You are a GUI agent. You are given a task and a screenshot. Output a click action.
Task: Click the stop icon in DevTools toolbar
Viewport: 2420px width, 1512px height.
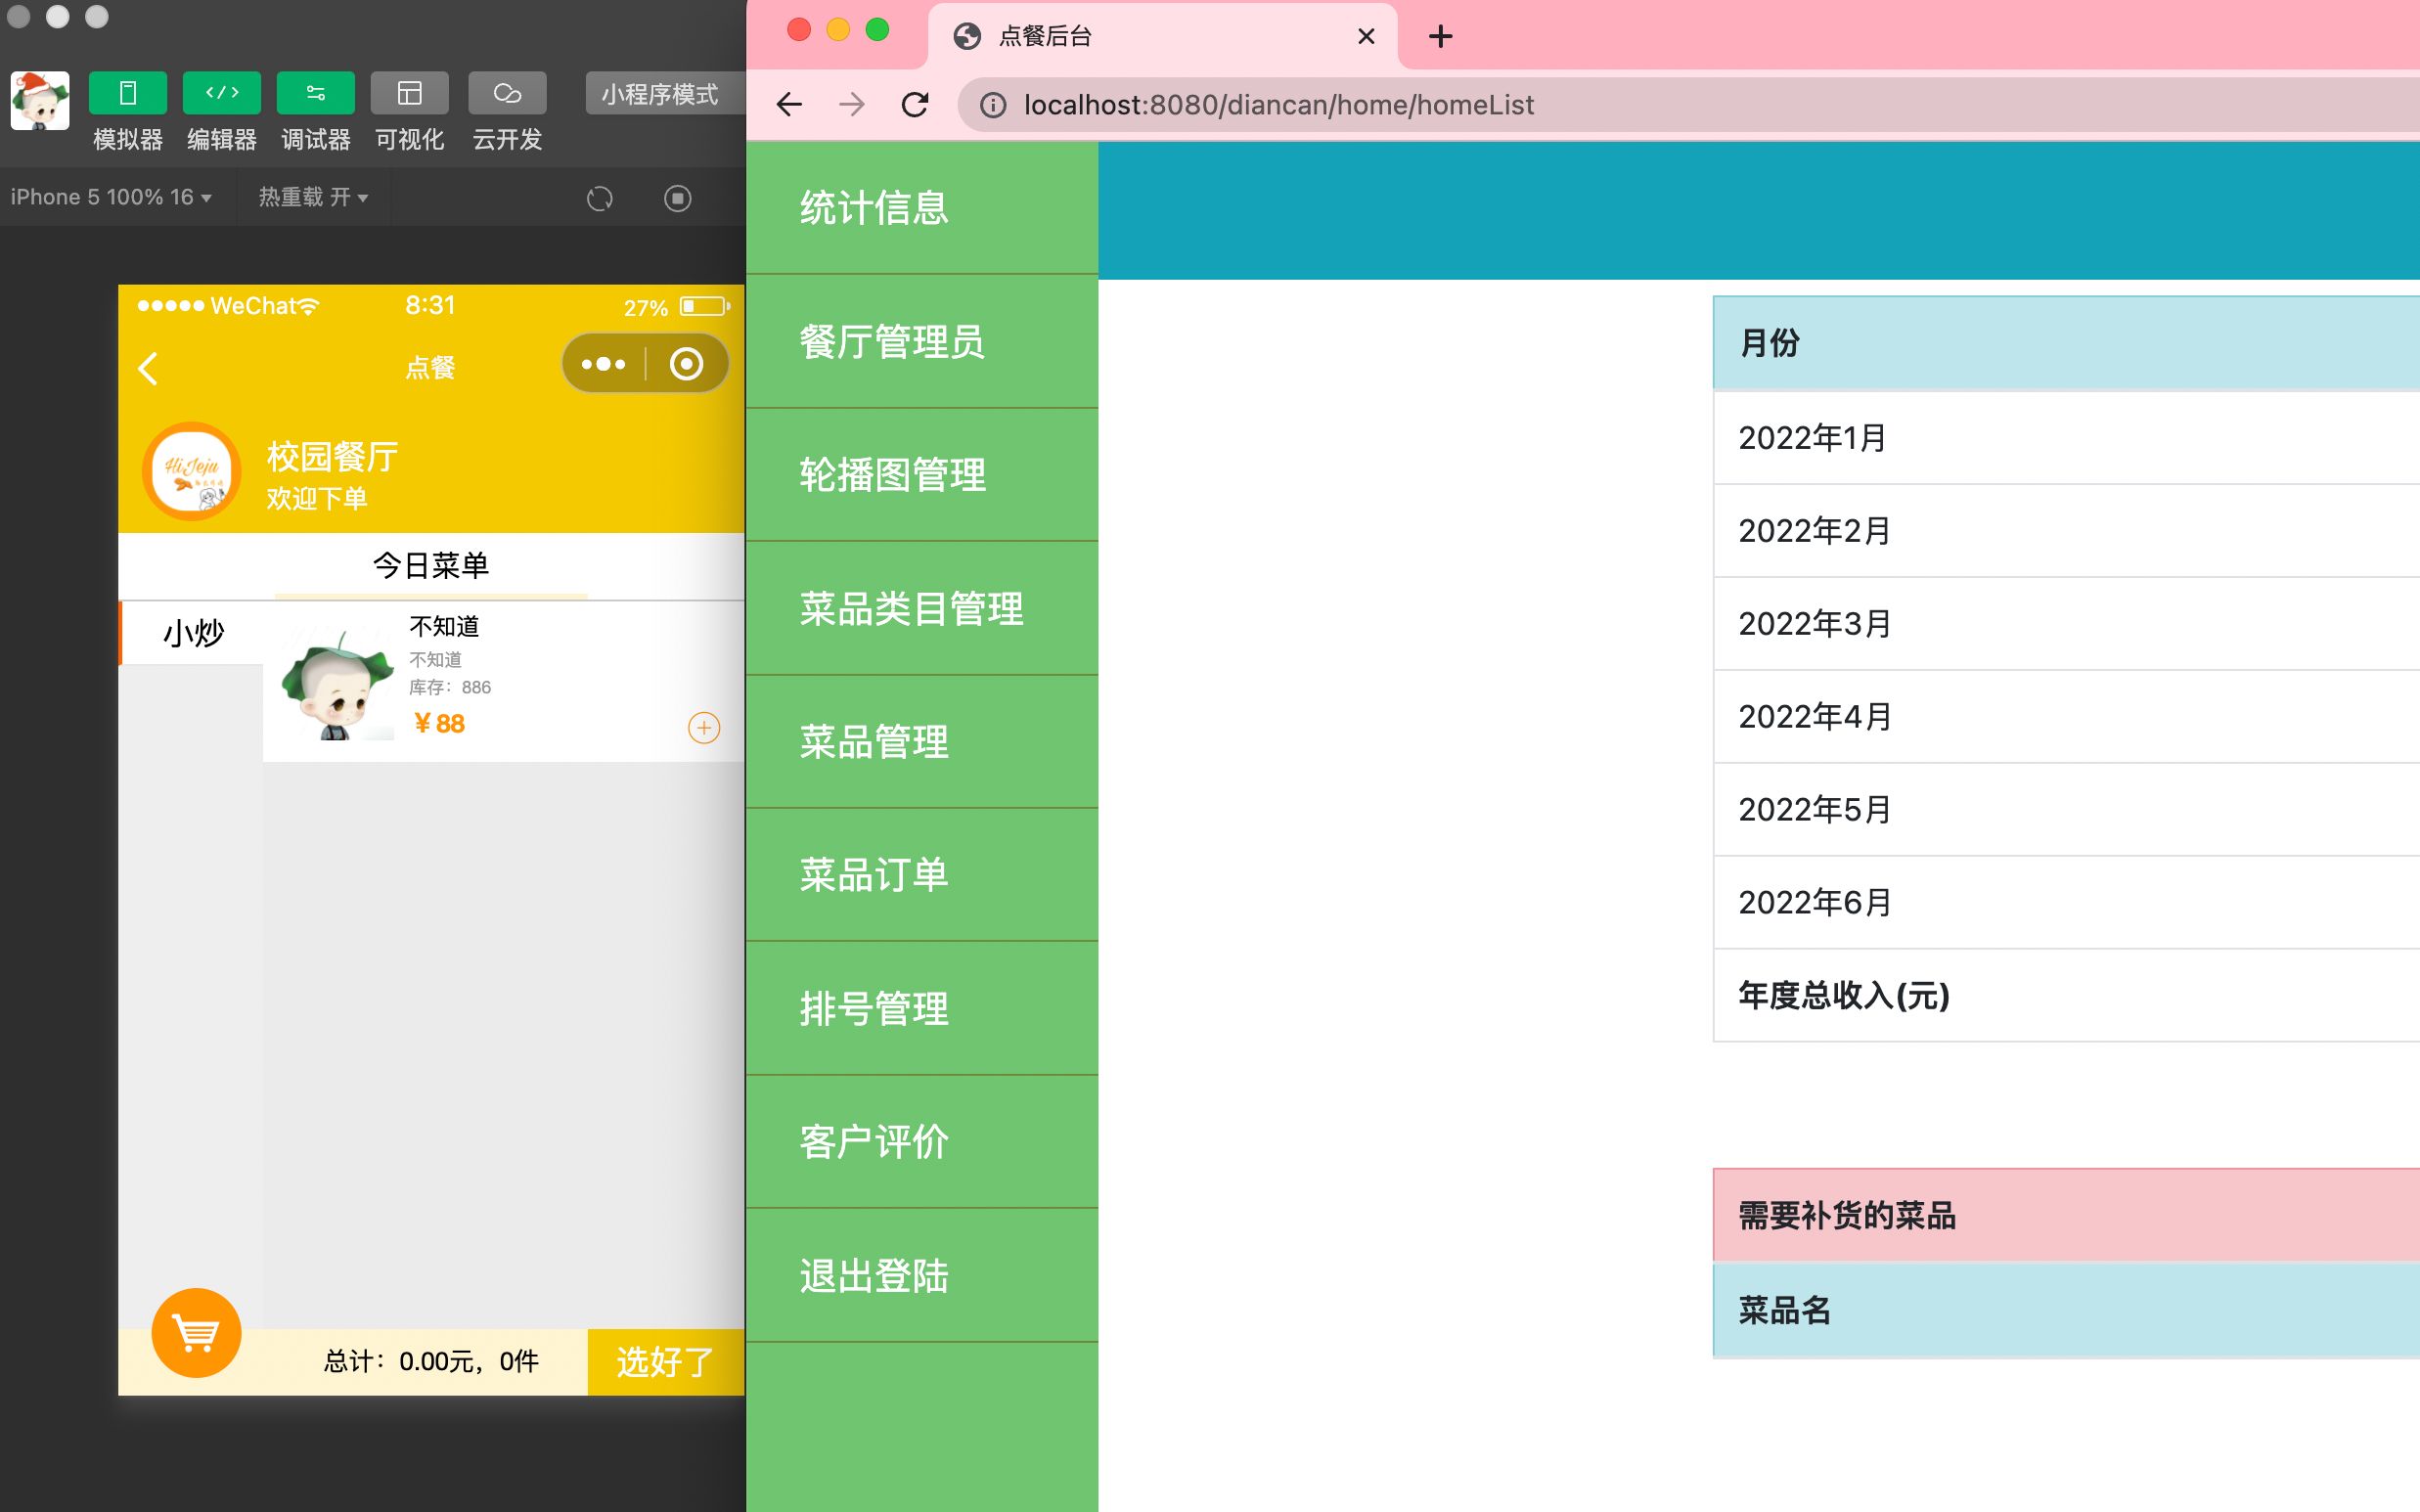pyautogui.click(x=679, y=198)
